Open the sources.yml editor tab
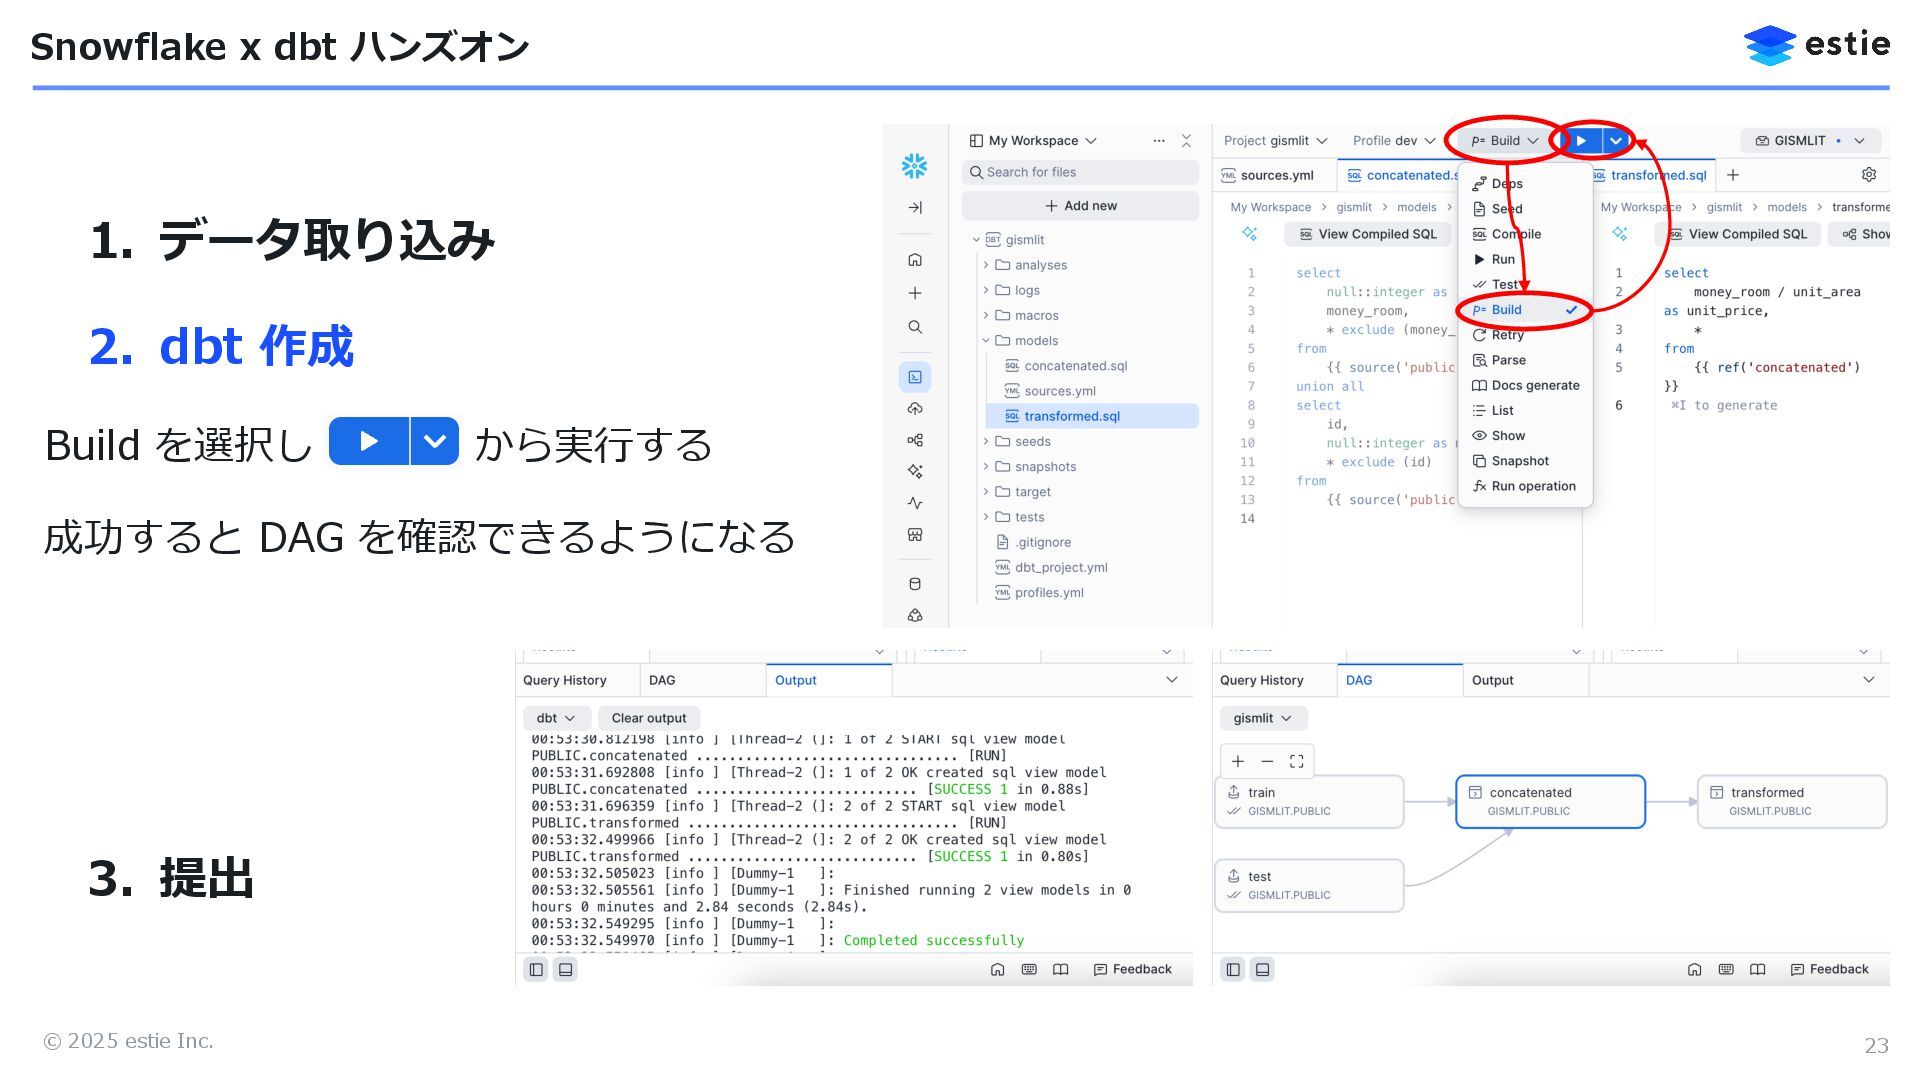 (1276, 175)
